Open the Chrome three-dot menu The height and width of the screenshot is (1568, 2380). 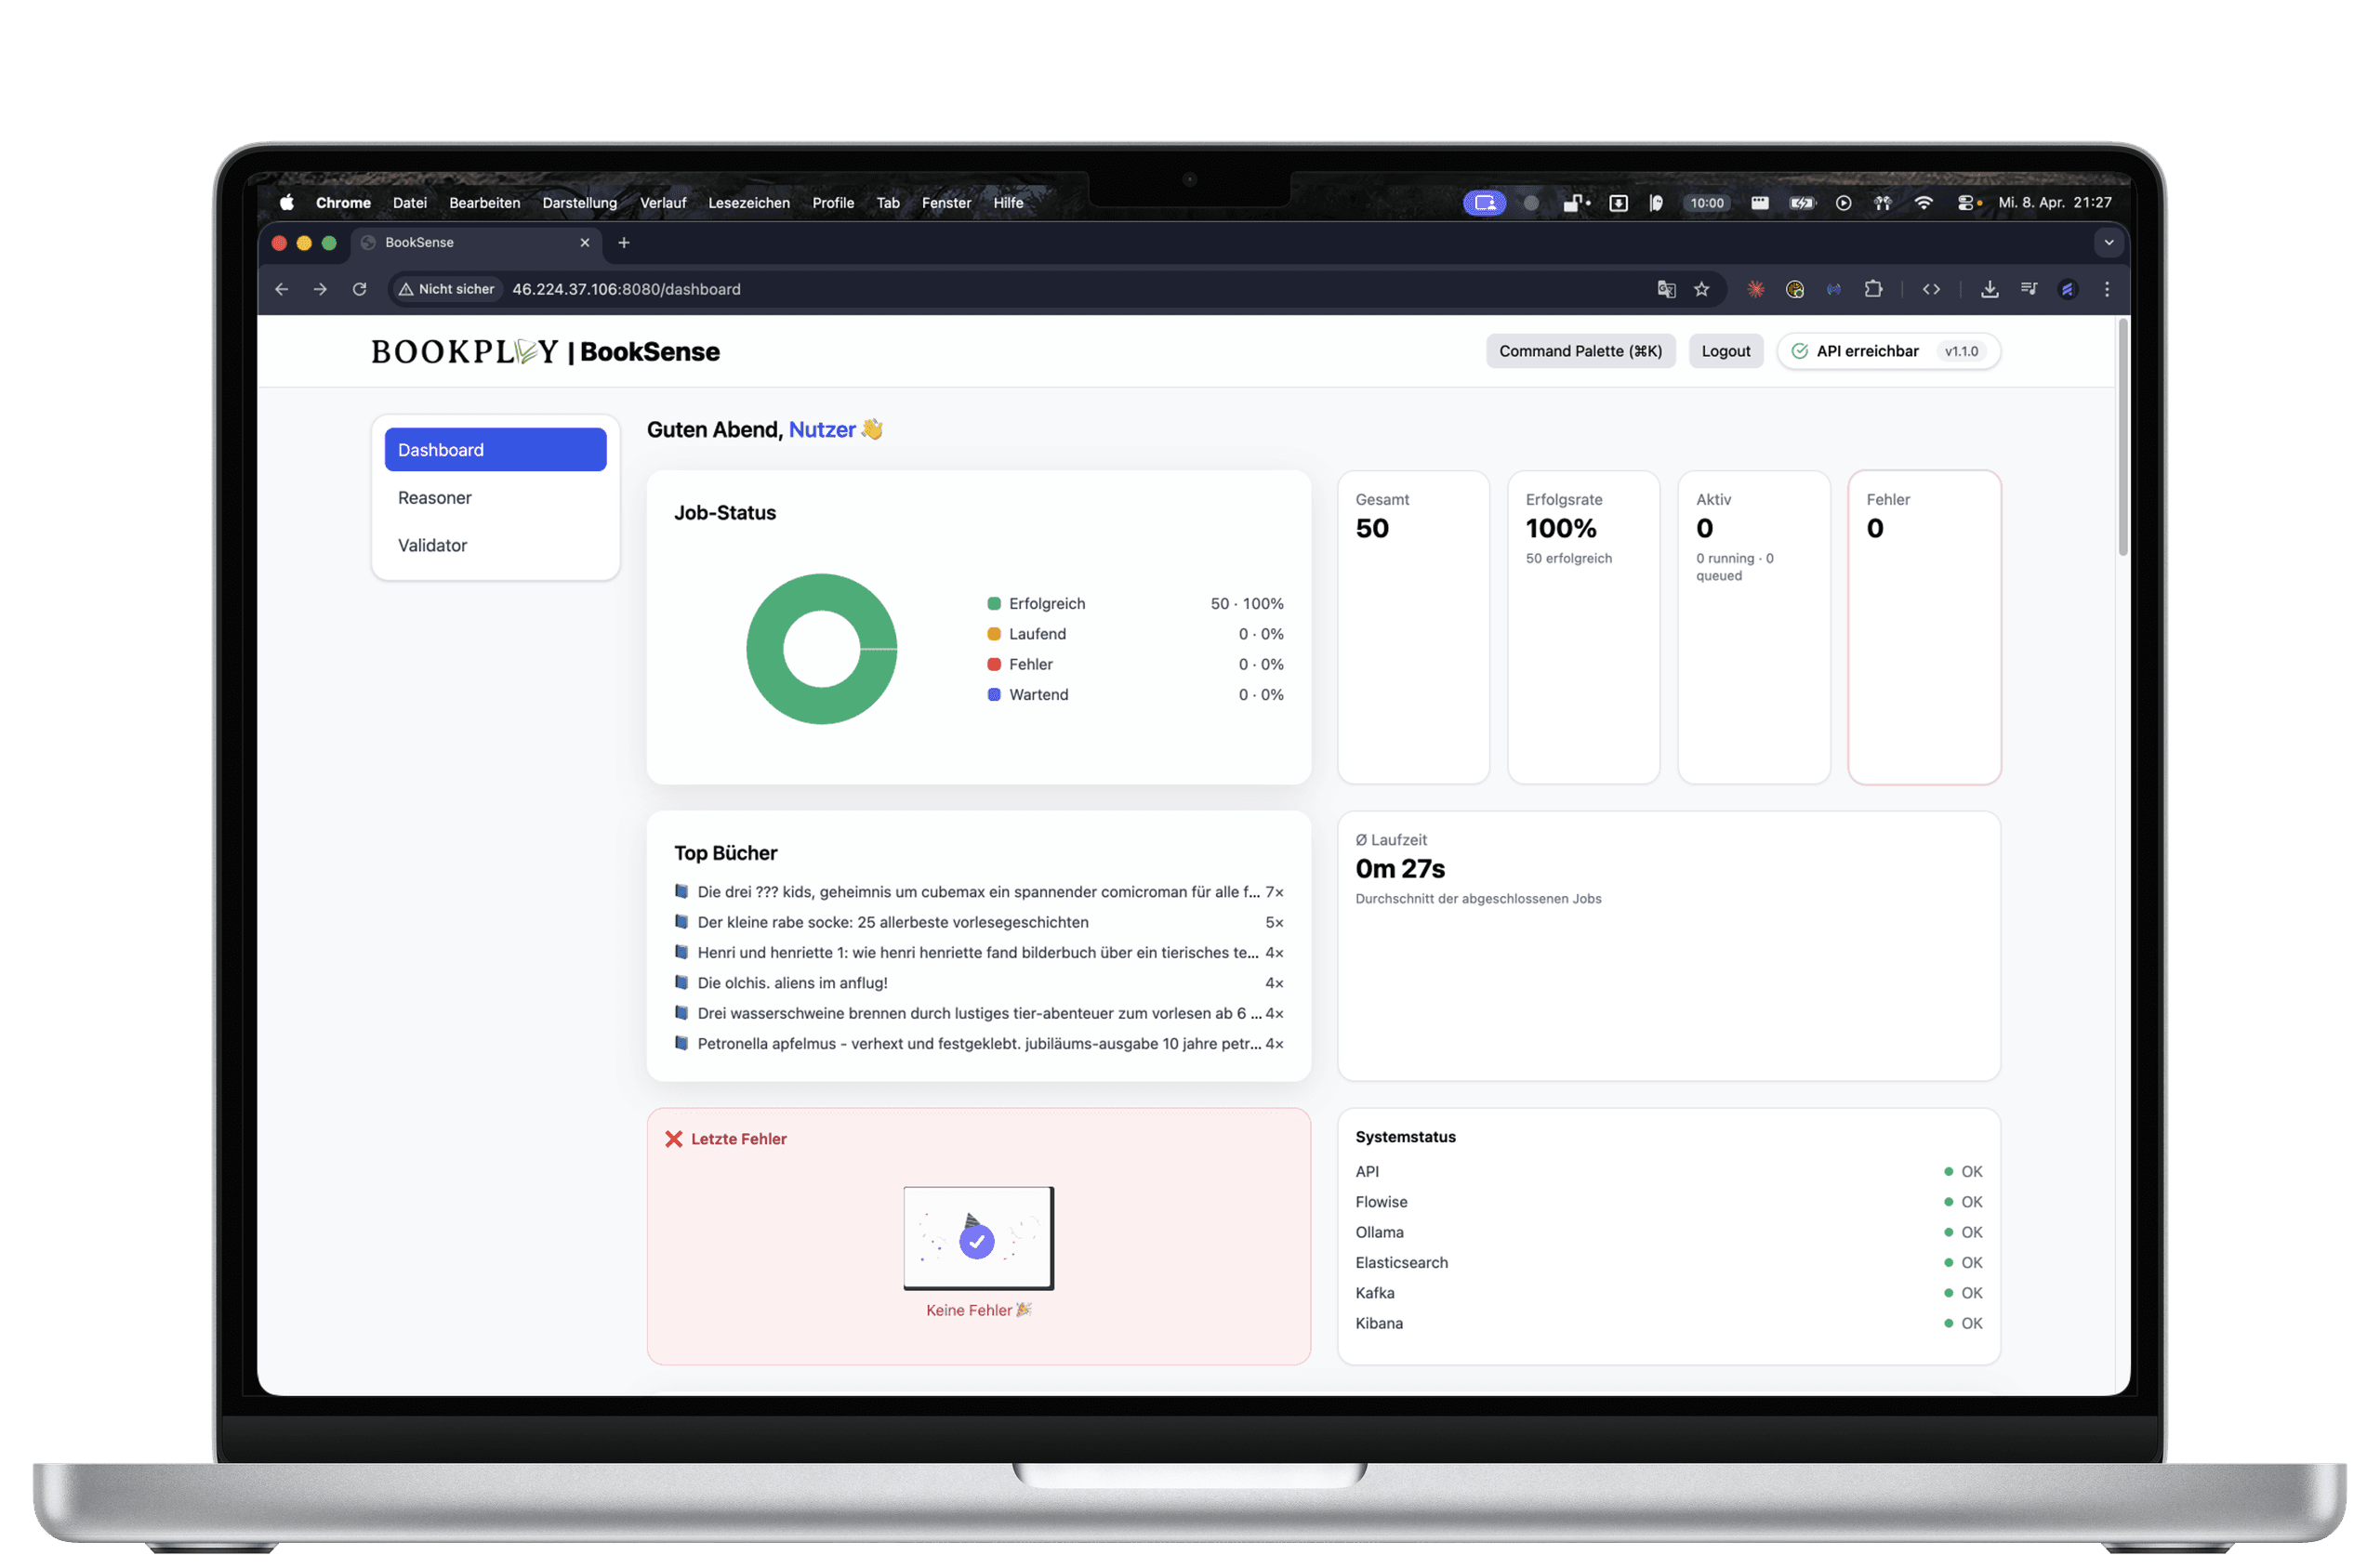pos(2107,289)
